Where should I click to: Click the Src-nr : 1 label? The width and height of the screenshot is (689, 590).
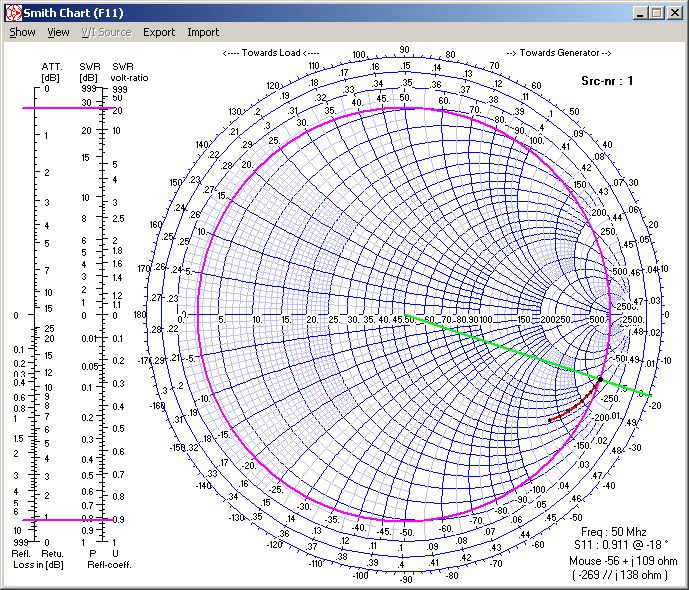(x=607, y=81)
